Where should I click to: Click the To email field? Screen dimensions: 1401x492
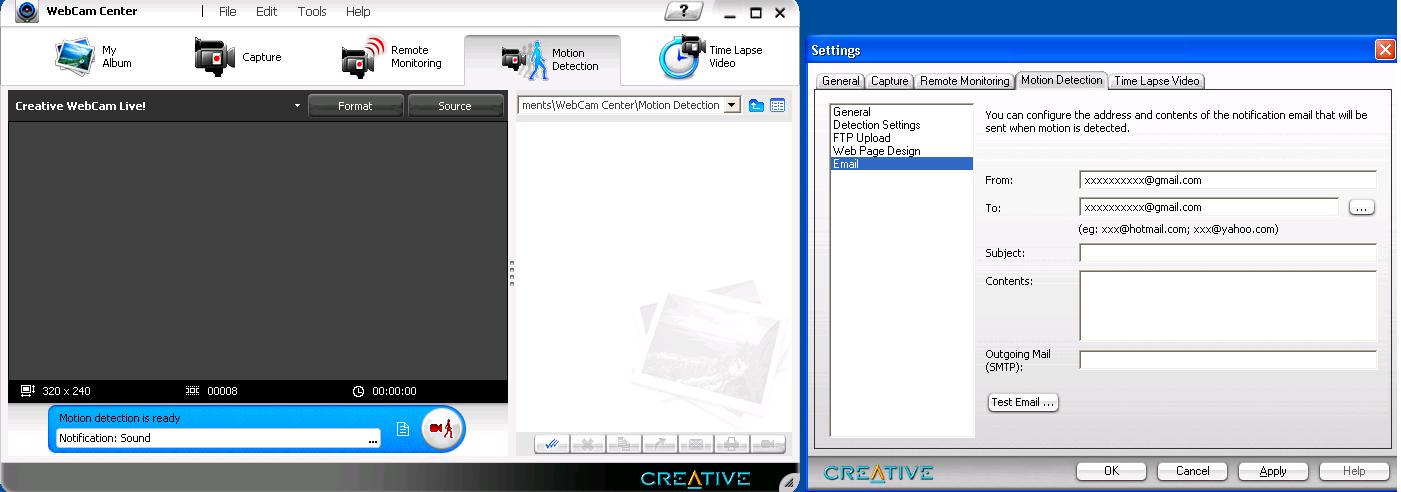1209,207
